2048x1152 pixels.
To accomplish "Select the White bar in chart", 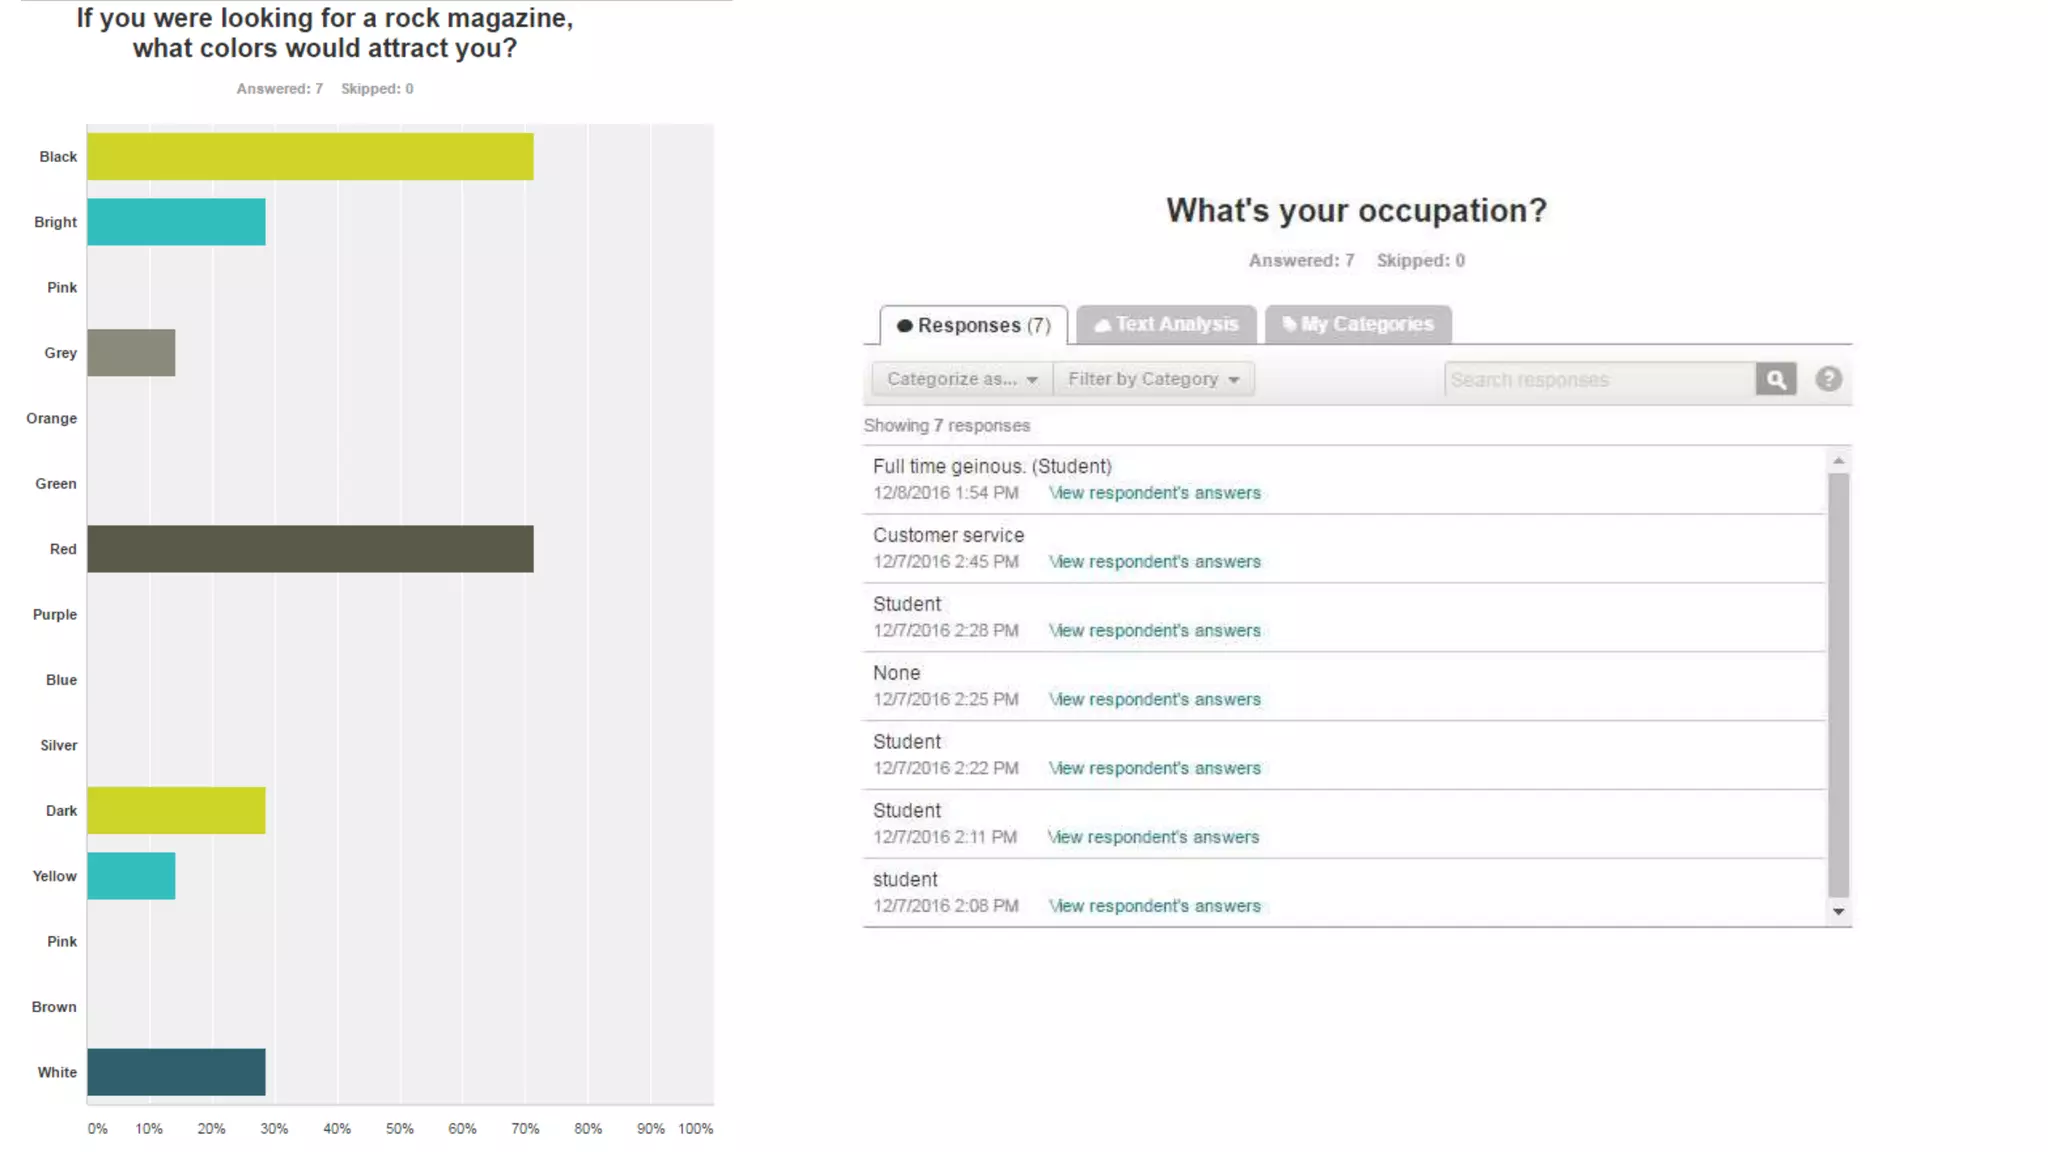I will pyautogui.click(x=176, y=1072).
